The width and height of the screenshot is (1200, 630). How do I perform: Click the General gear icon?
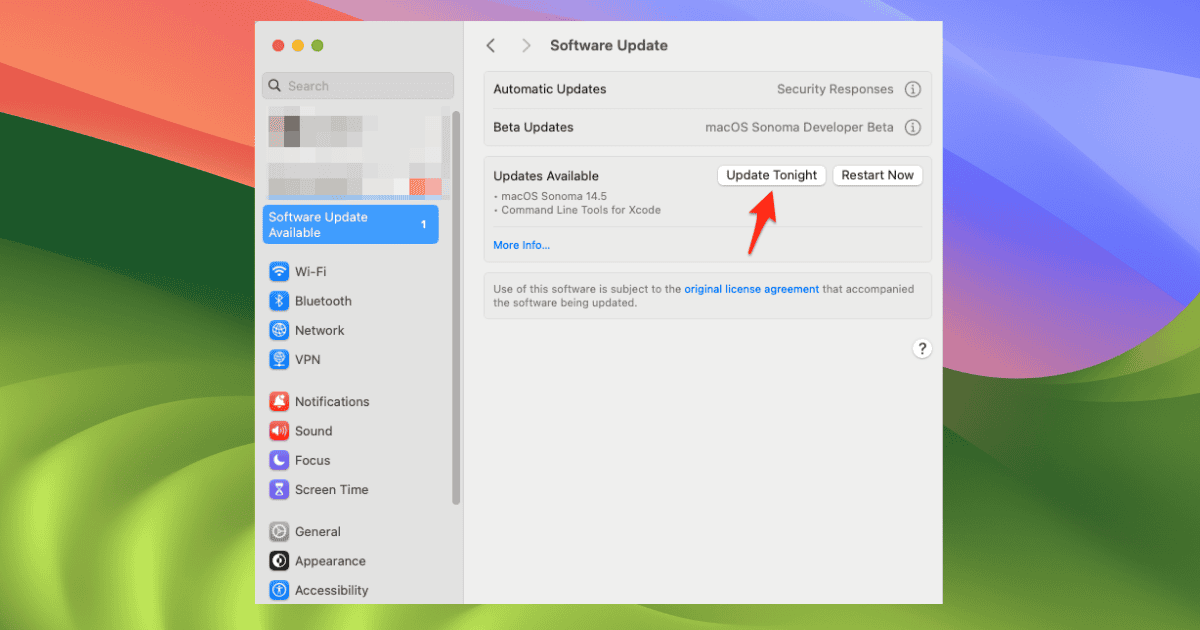[x=279, y=532]
